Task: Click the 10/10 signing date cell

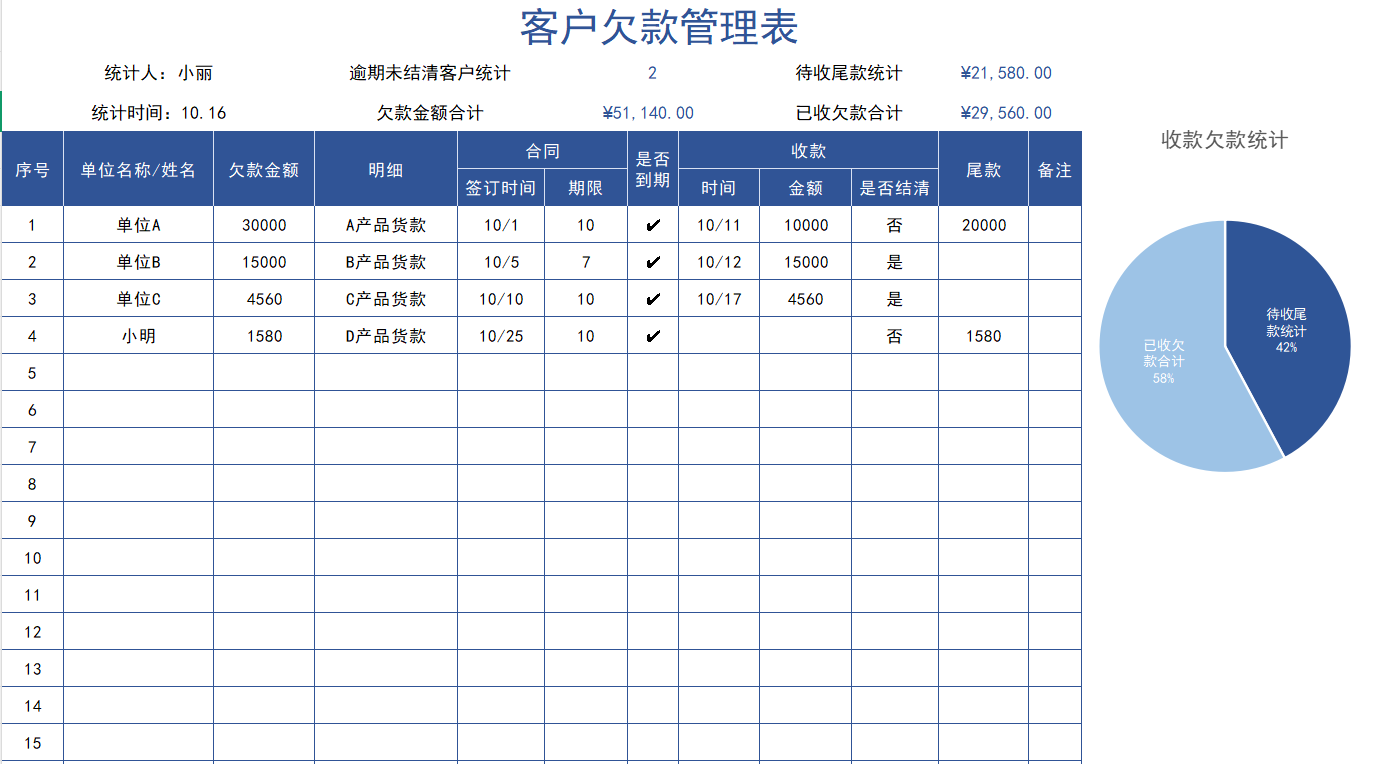Action: click(x=501, y=299)
